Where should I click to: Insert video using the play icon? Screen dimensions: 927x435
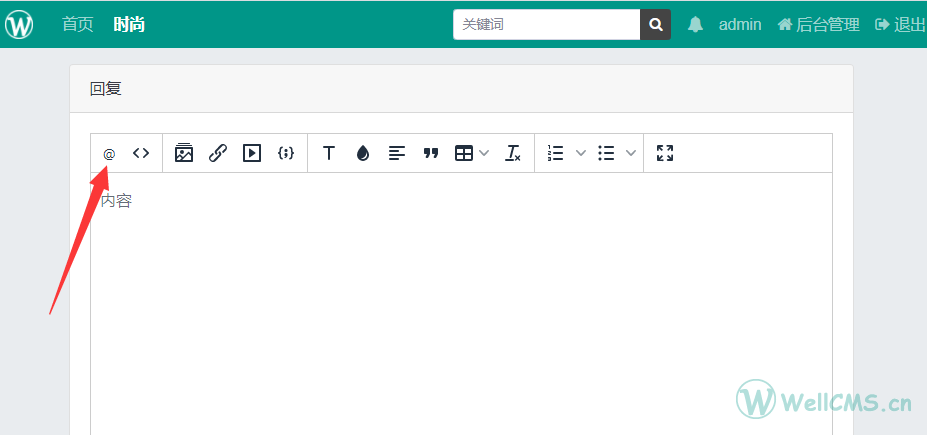252,153
